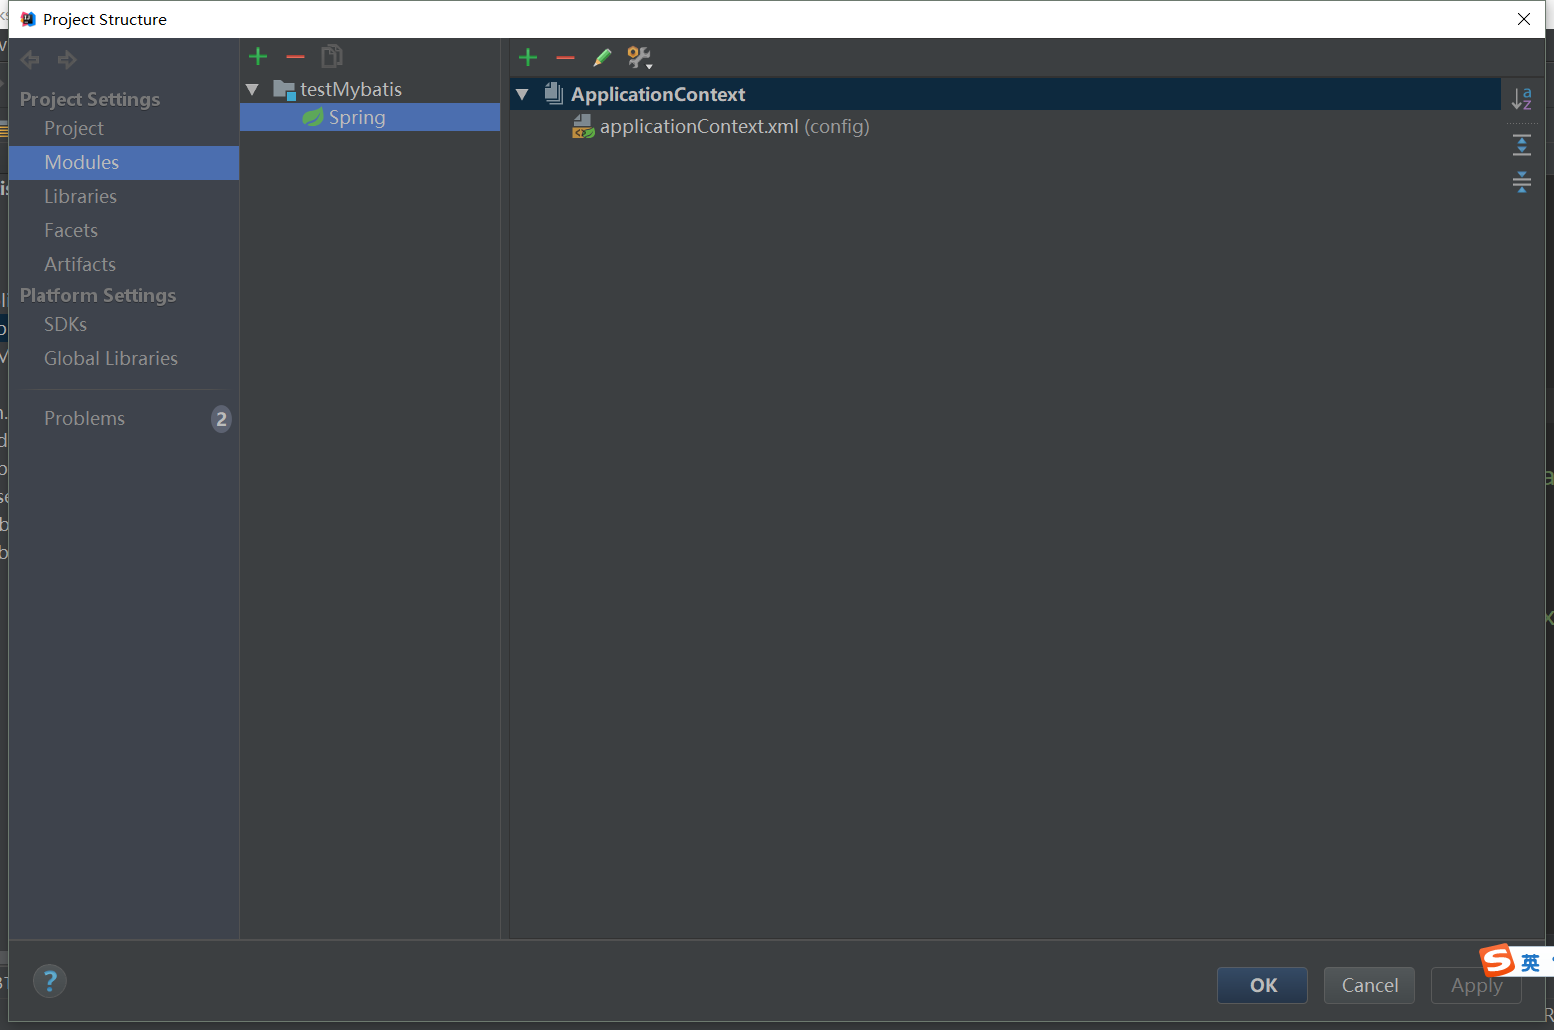Click the Sogou input method icon
1554x1030 pixels.
(x=1497, y=961)
